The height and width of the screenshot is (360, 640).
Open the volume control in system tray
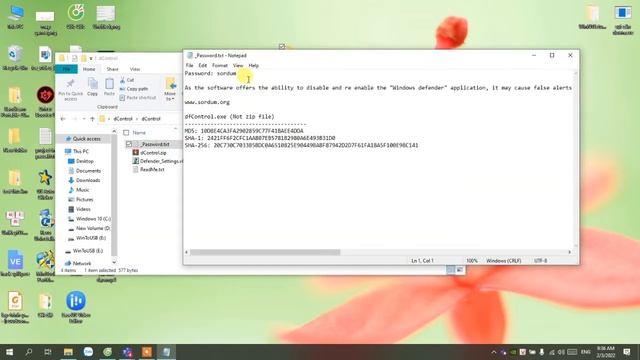561,352
